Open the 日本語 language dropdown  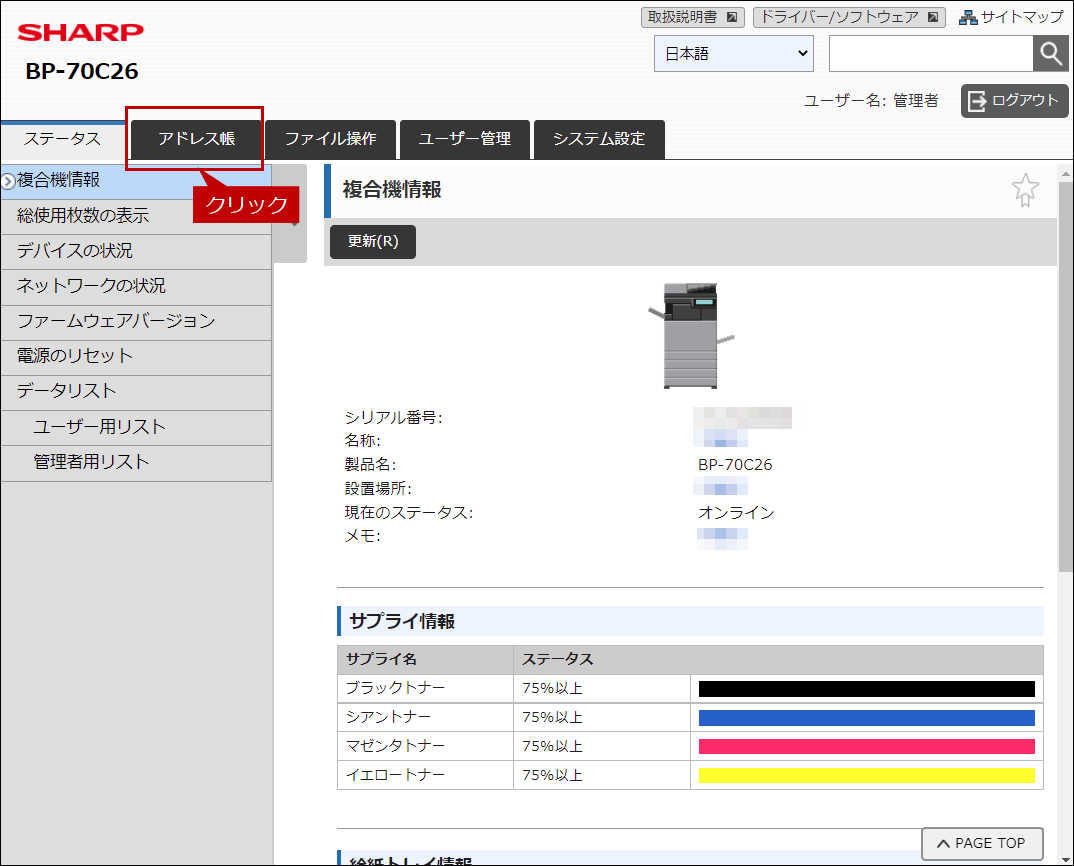coord(734,53)
